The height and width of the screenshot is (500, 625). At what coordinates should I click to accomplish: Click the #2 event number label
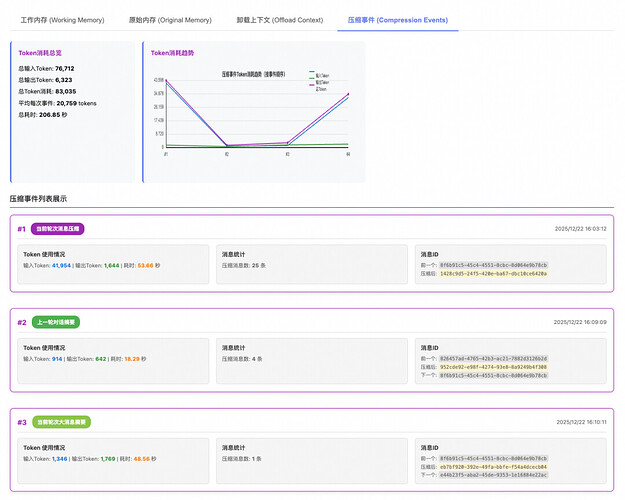click(x=21, y=323)
